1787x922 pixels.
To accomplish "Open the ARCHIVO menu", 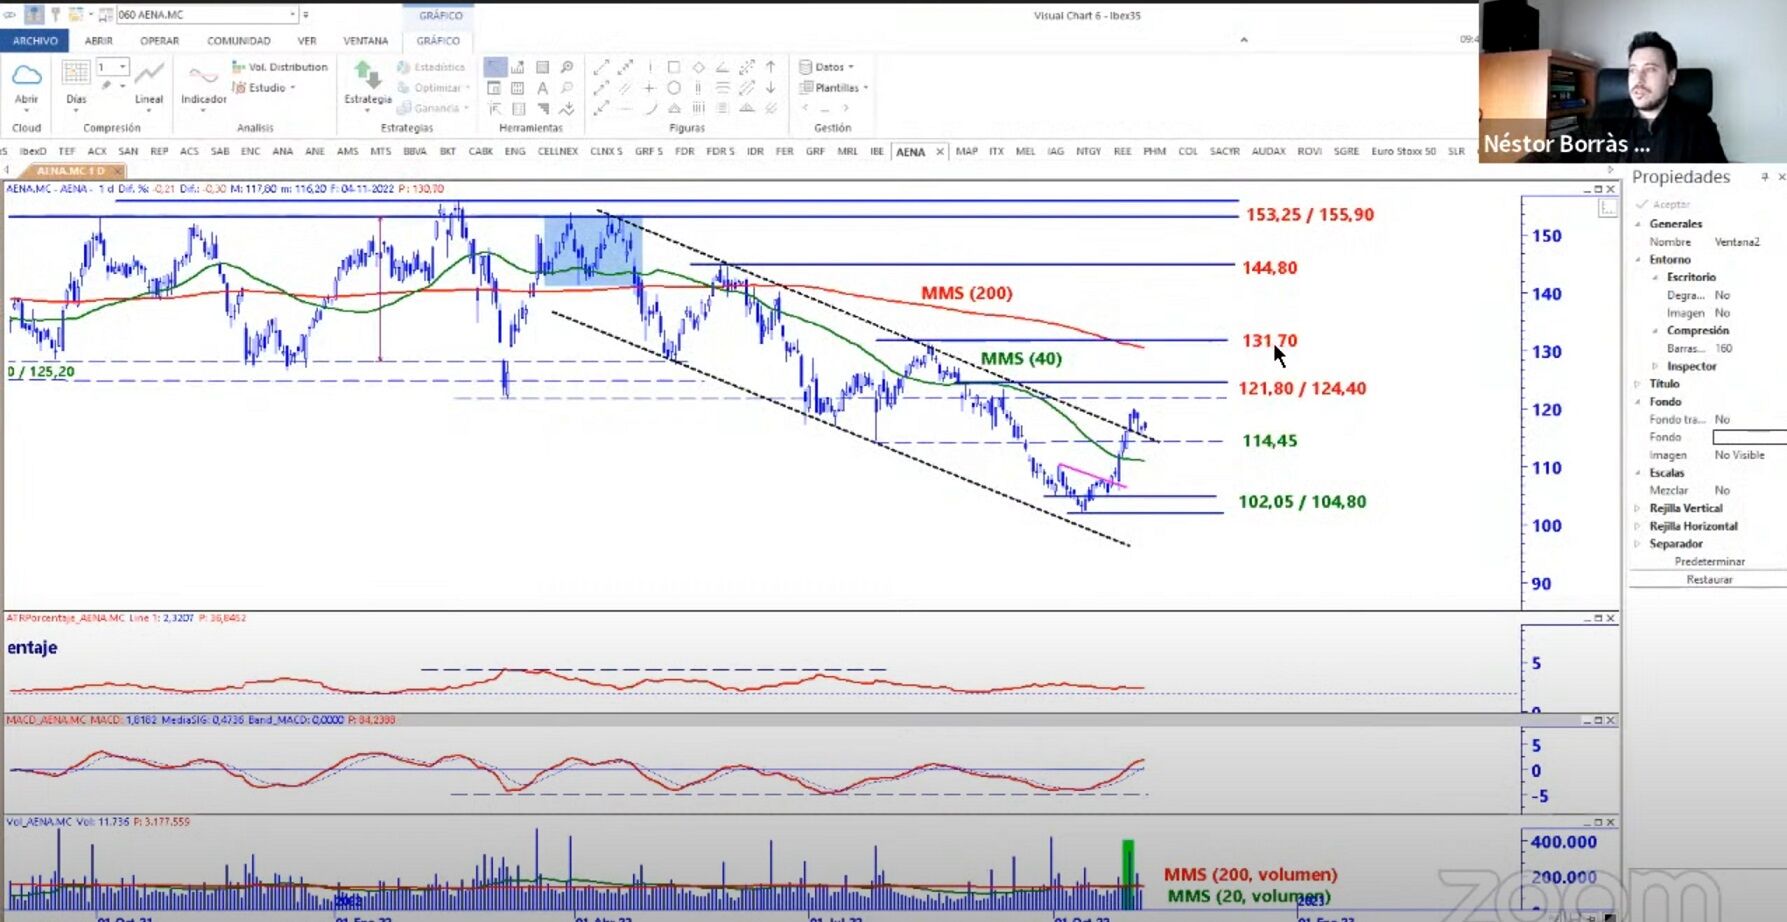I will (x=35, y=41).
